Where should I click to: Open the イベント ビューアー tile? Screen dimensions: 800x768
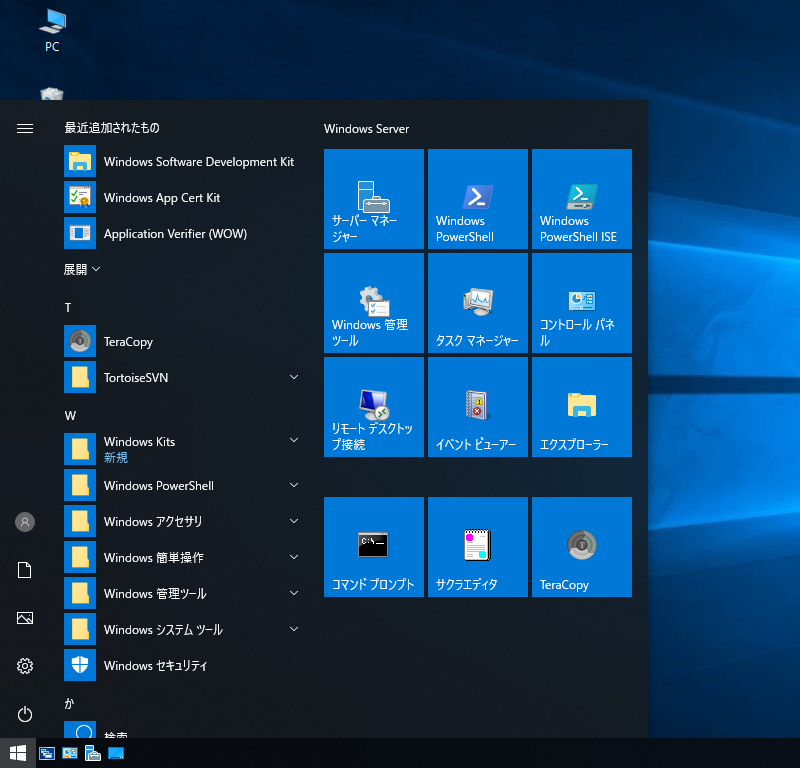[478, 407]
